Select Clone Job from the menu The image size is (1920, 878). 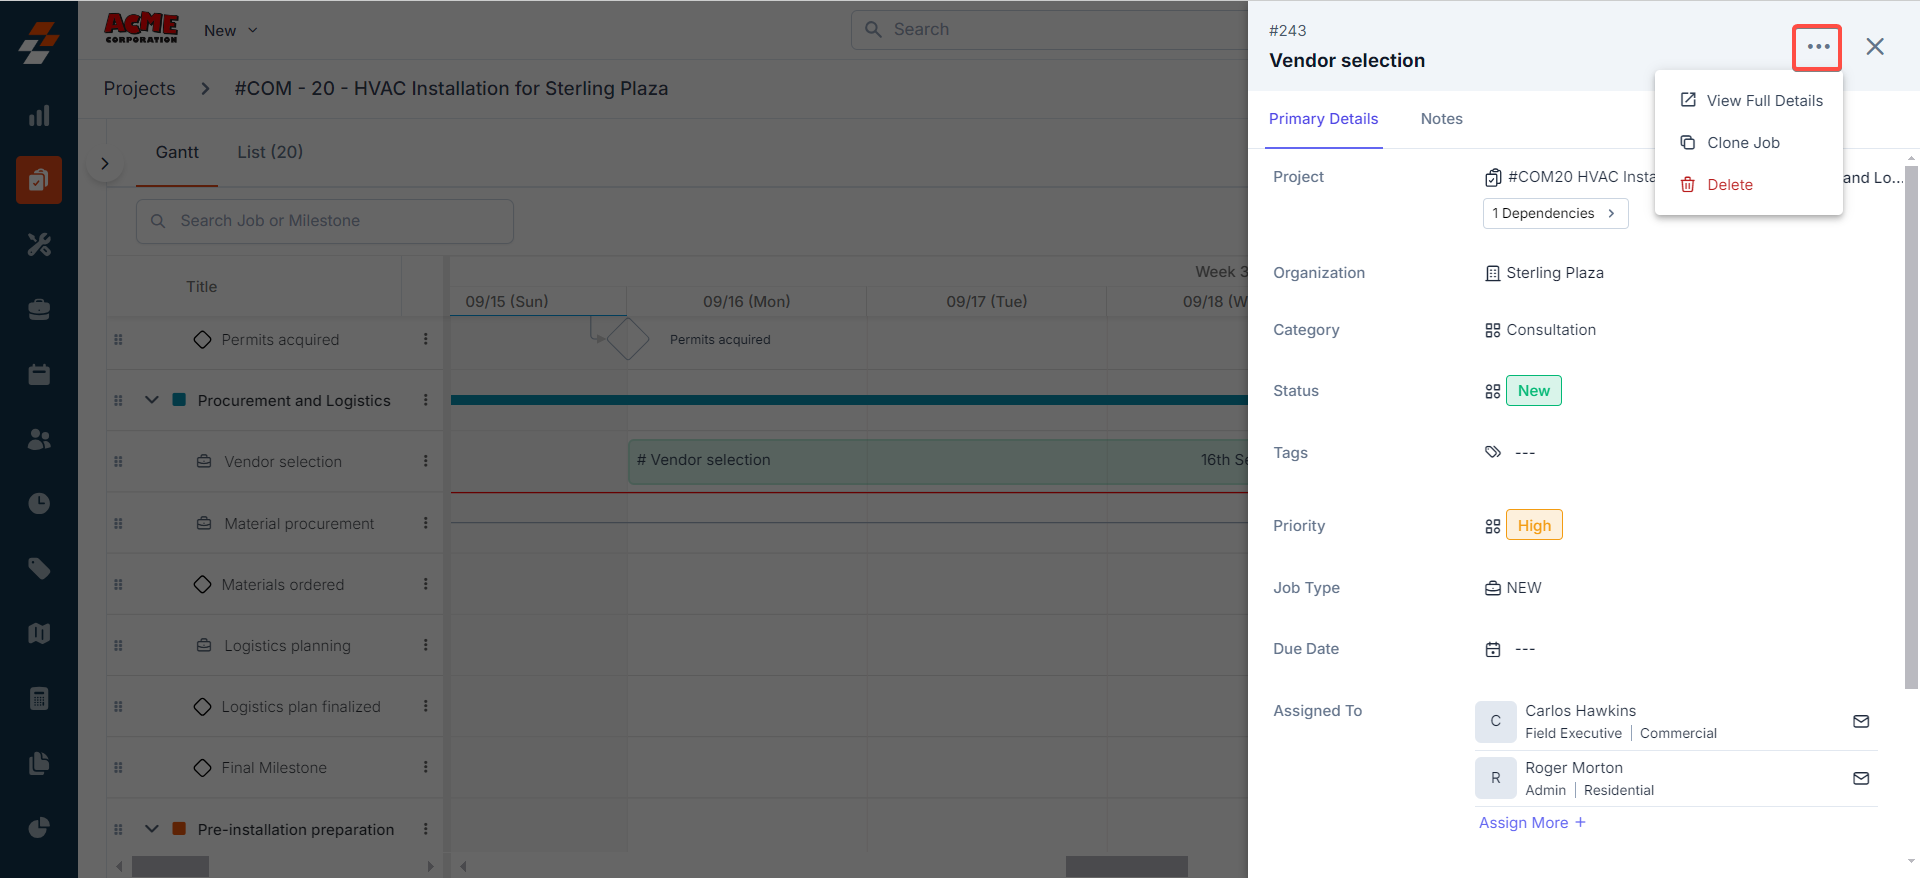coord(1742,143)
